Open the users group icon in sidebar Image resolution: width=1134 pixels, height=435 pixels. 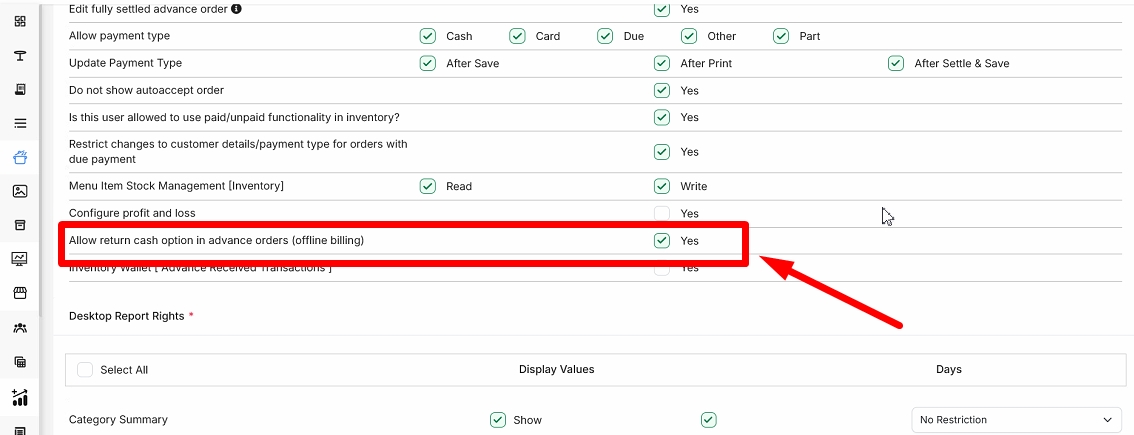click(20, 328)
